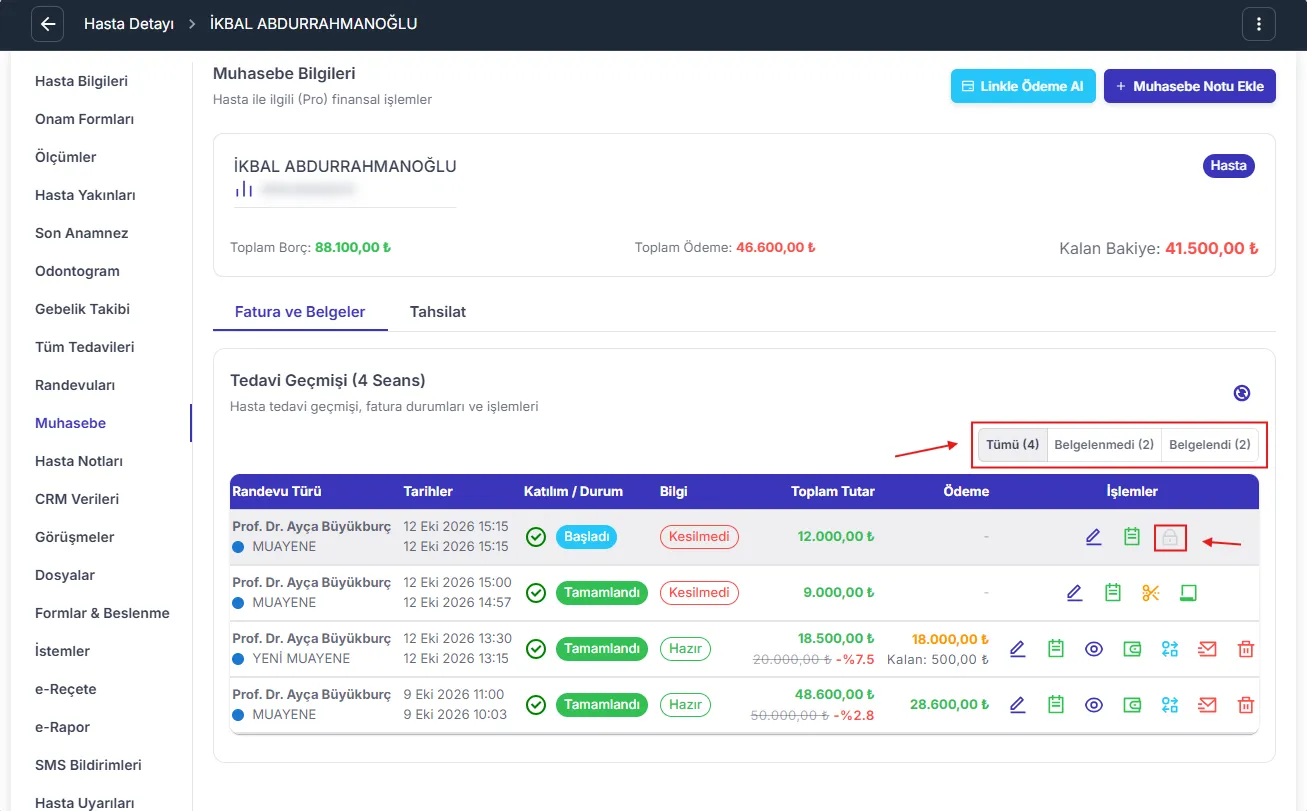The width and height of the screenshot is (1307, 811).
Task: Click the Hasta badge on the patient card
Action: (1228, 166)
